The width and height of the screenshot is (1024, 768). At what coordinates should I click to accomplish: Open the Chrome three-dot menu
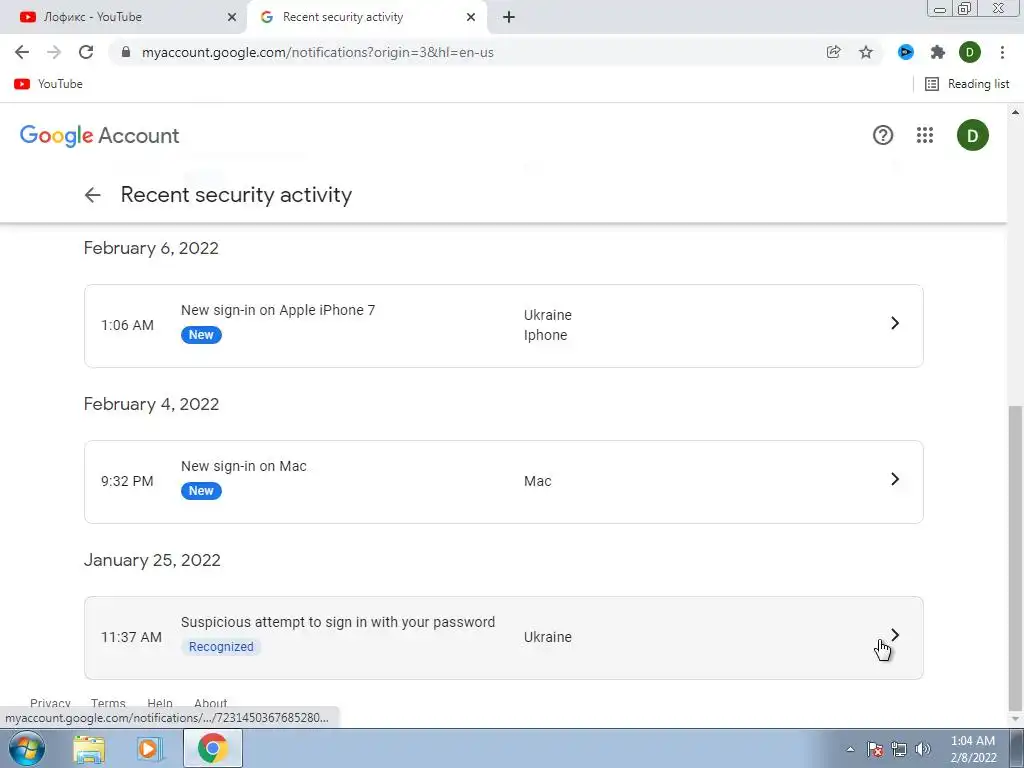tap(1002, 52)
